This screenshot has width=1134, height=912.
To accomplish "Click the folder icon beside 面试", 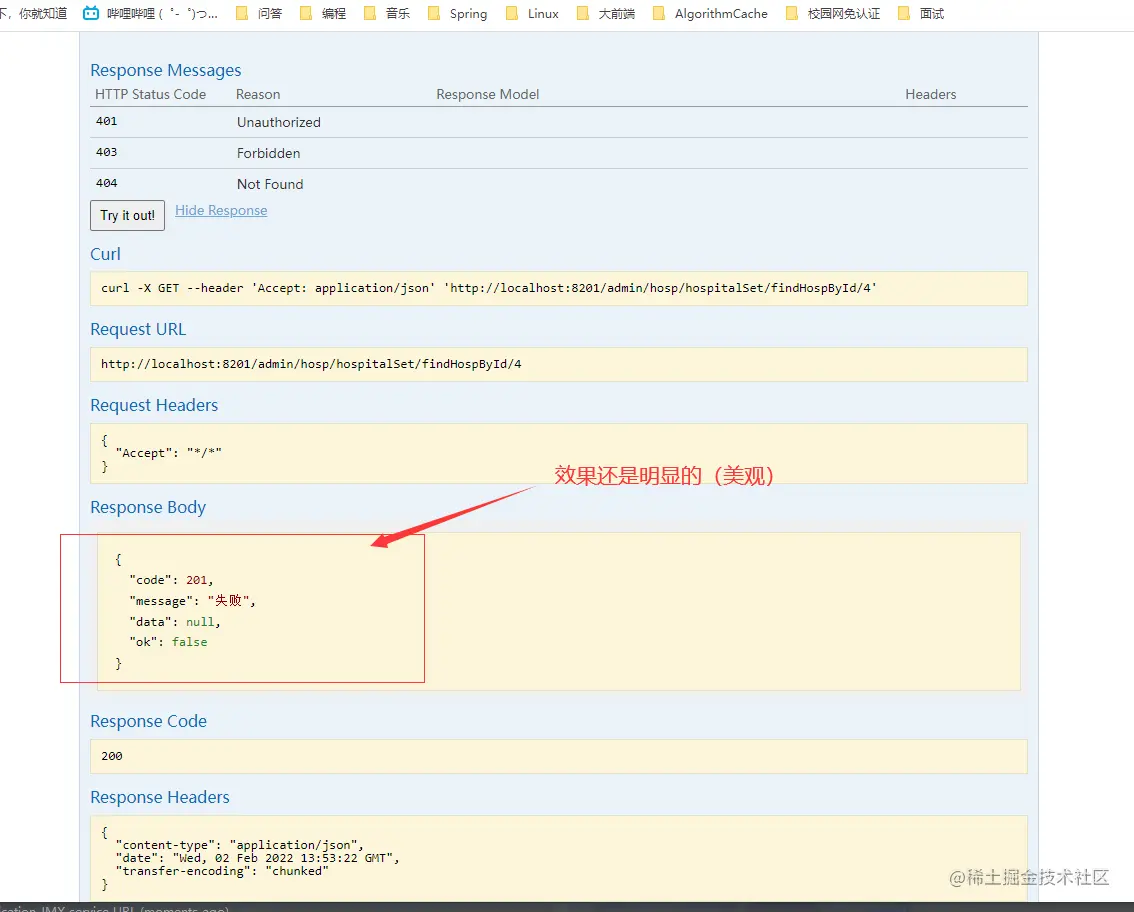I will pyautogui.click(x=904, y=13).
